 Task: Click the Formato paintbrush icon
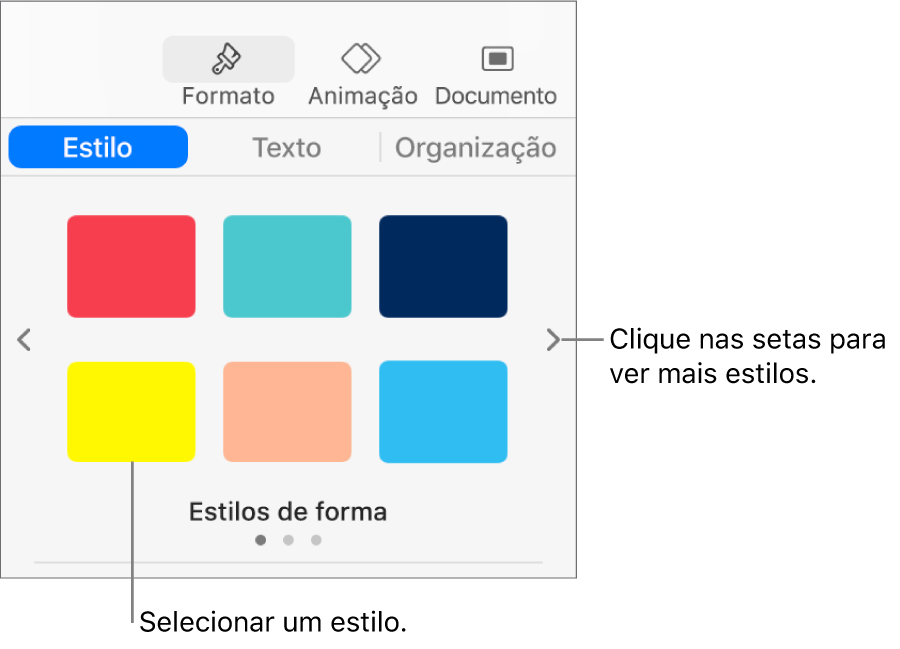coord(228,60)
